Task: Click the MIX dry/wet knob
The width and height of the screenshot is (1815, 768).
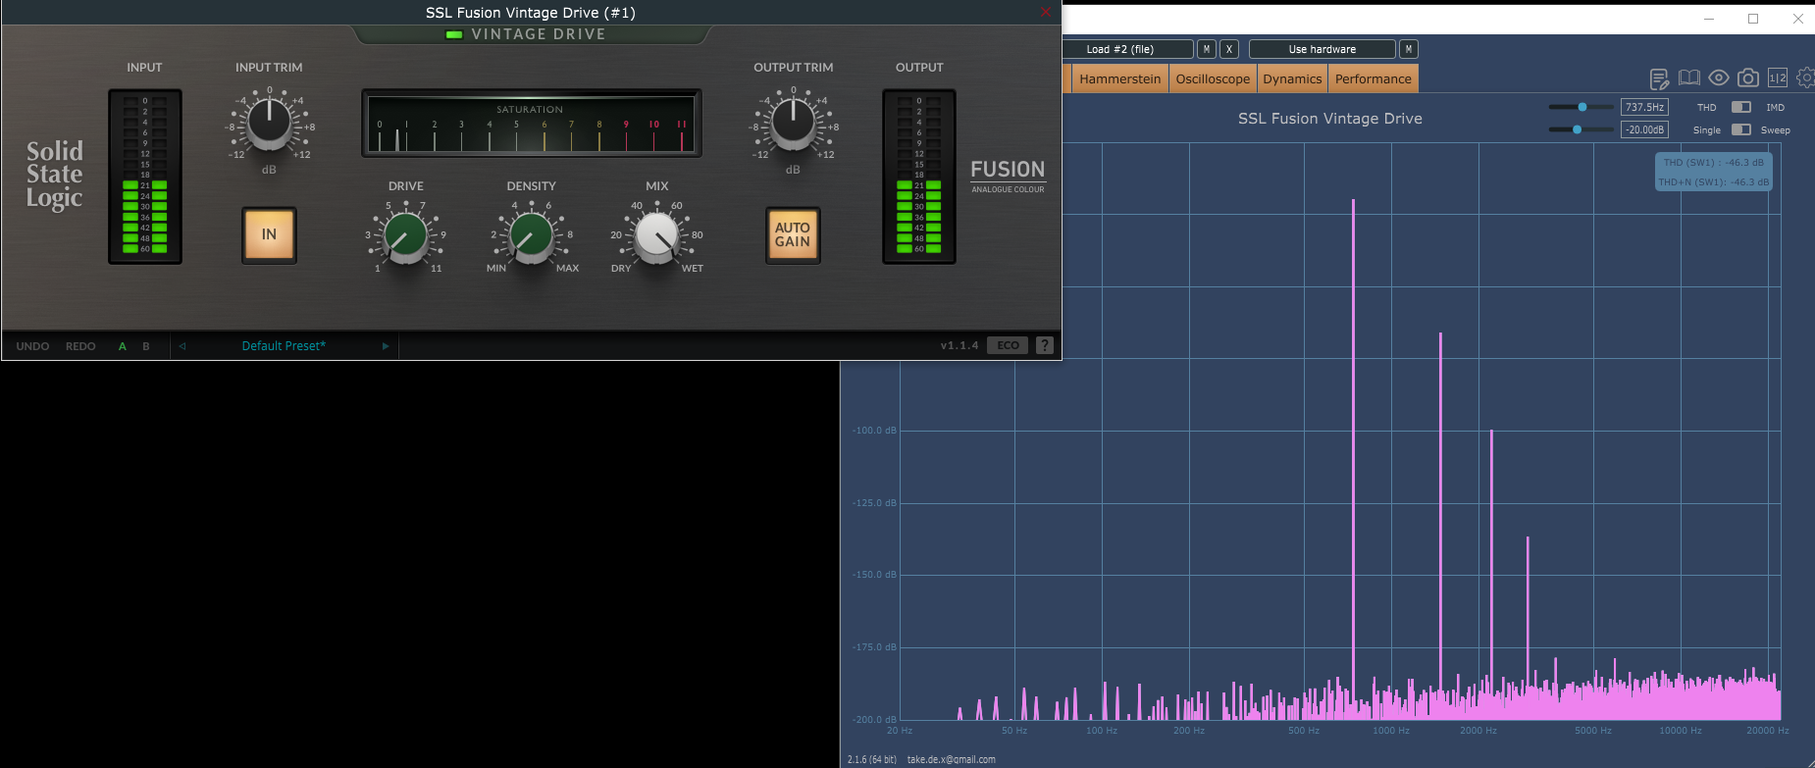Action: click(657, 237)
